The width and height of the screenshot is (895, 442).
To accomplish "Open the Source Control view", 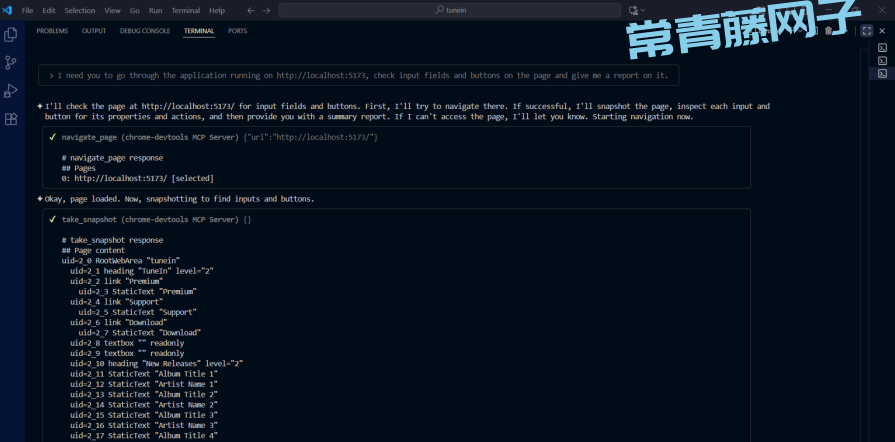I will pos(11,62).
